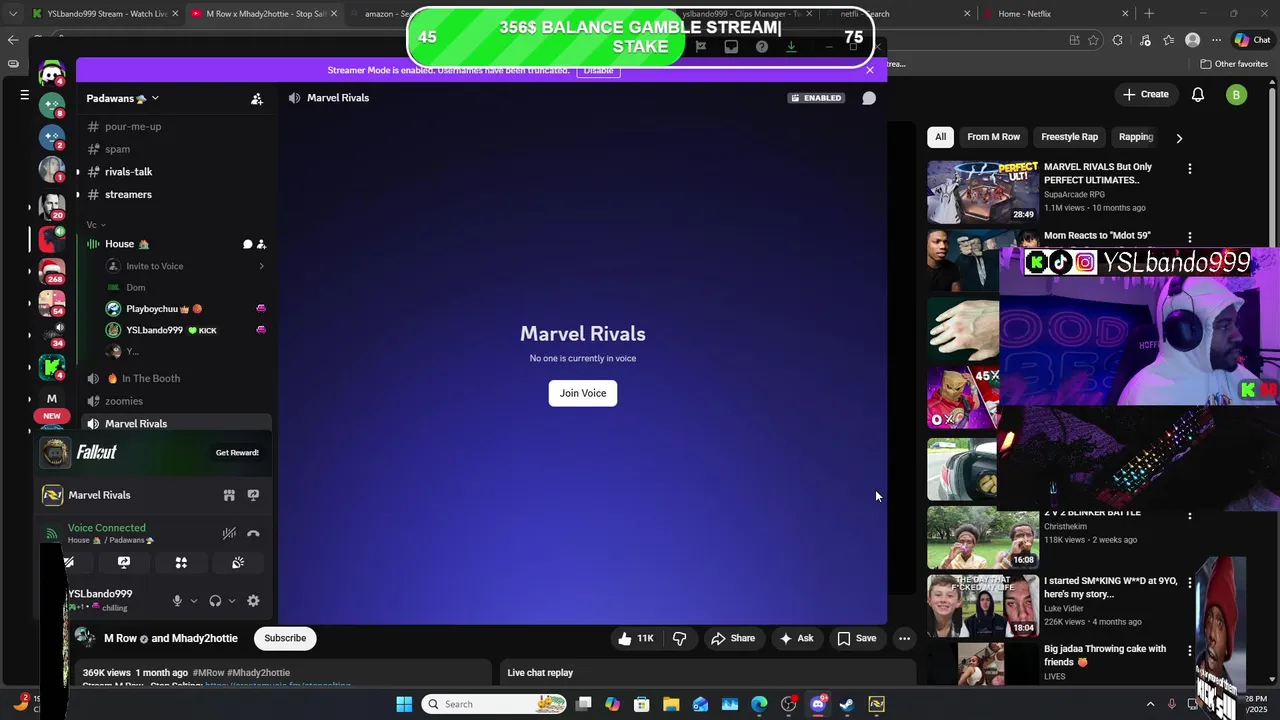
Task: Dislike the YouTube video
Action: pos(680,638)
